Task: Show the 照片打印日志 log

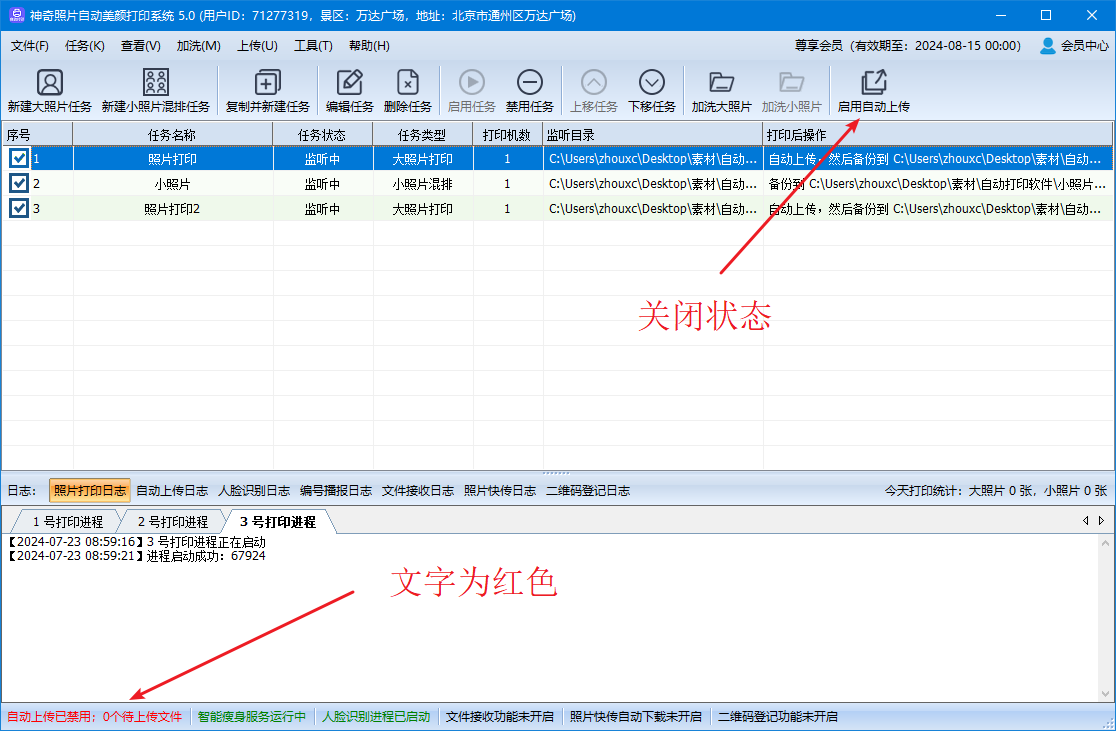Action: [x=90, y=490]
